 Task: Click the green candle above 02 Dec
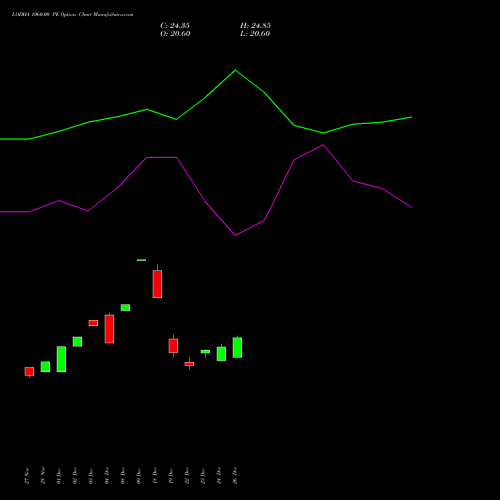(77, 342)
